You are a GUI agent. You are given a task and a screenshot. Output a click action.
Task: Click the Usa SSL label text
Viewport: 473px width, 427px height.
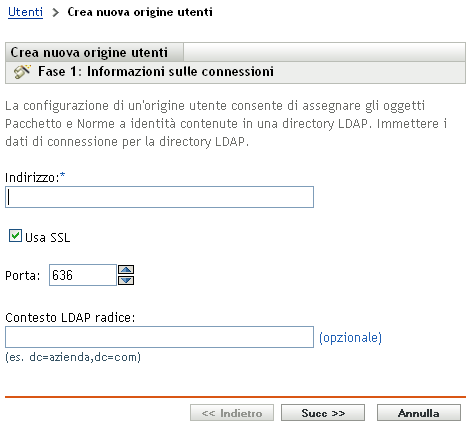point(48,238)
